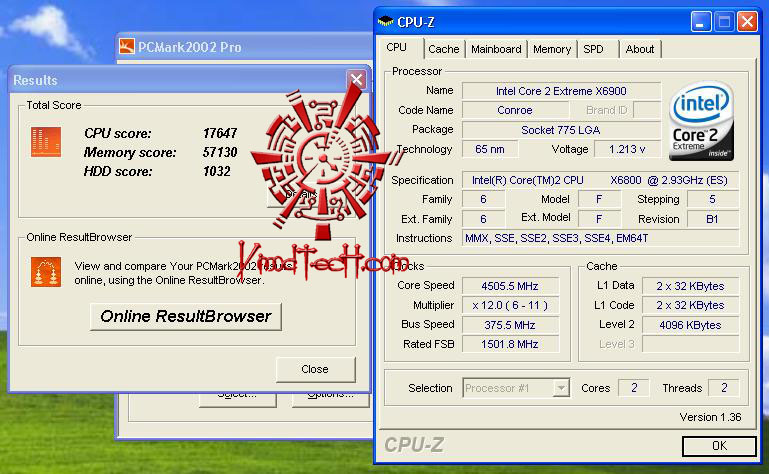This screenshot has width=769, height=474.
Task: Click the Multiplier value x 12.0
Action: [x=510, y=305]
